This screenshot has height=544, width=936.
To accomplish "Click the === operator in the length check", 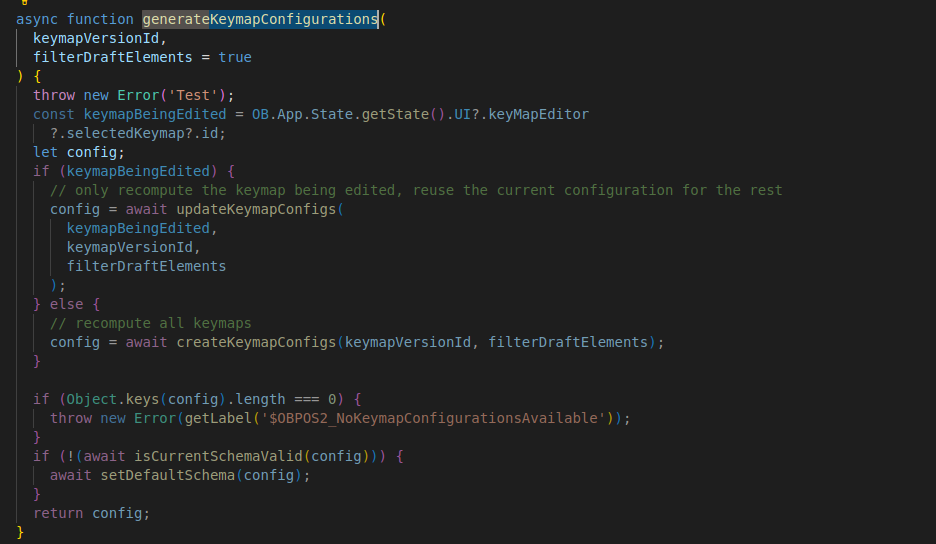I will (x=306, y=399).
